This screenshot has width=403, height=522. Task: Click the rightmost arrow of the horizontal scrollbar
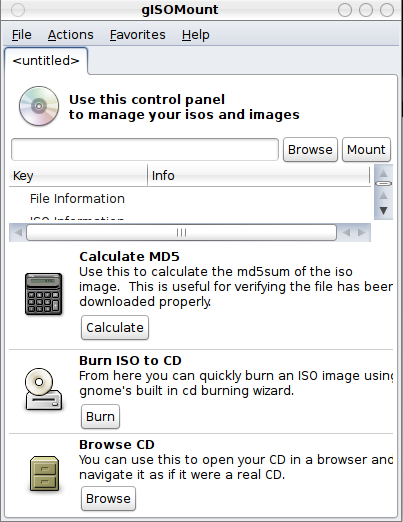(x=362, y=232)
